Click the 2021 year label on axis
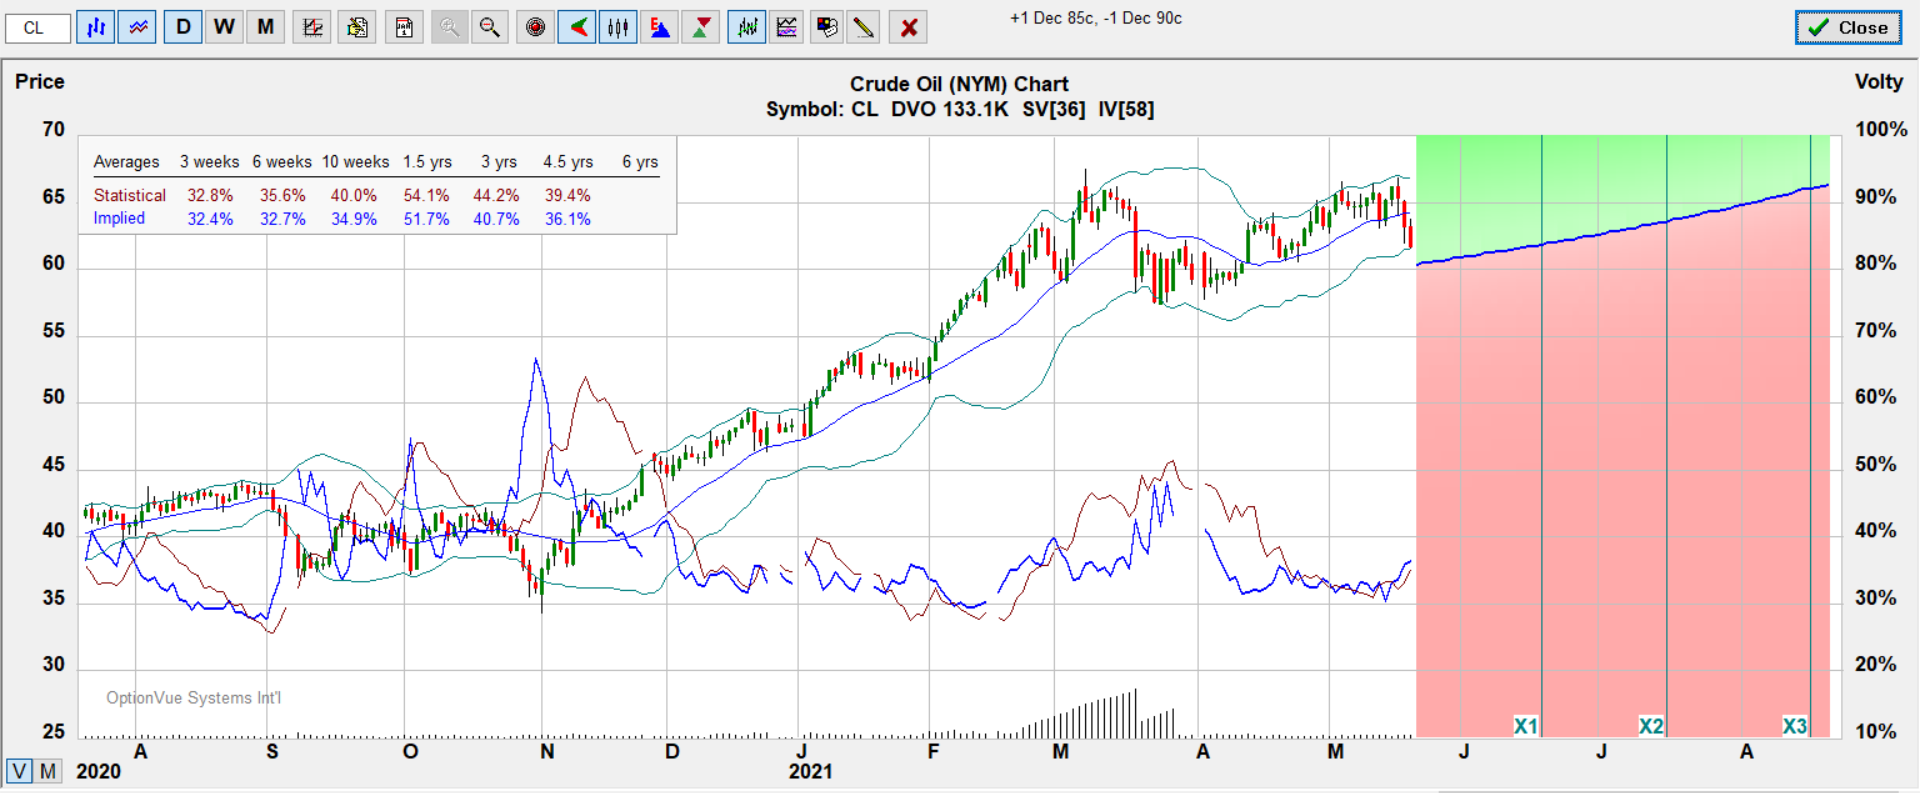1920x793 pixels. pyautogui.click(x=810, y=771)
